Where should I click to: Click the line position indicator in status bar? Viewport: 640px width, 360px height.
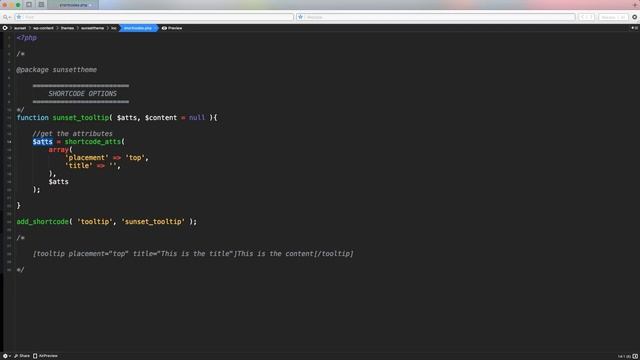click(x=624, y=356)
